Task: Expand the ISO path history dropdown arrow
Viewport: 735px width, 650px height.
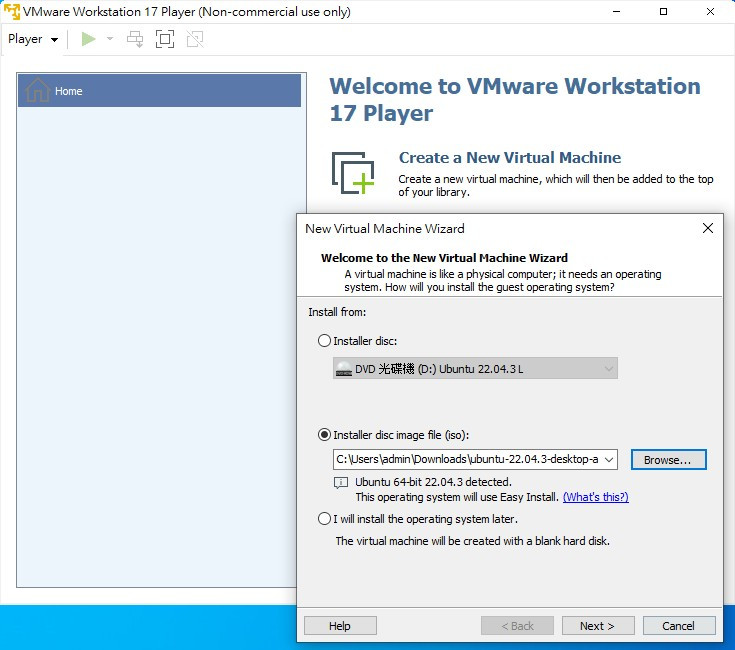Action: [x=609, y=460]
